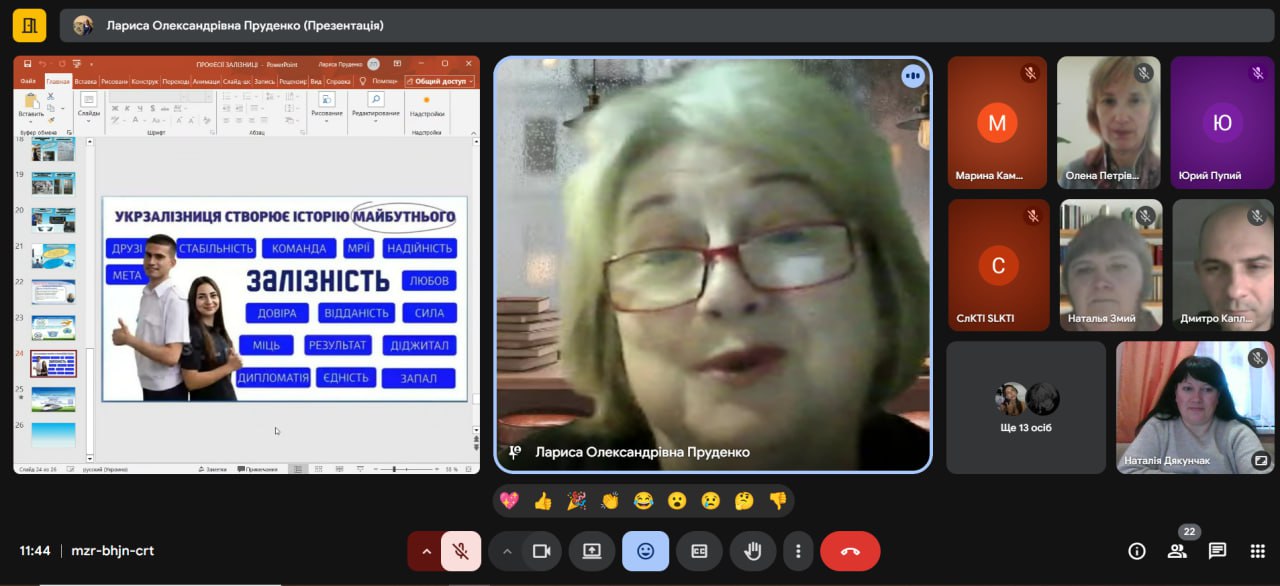Send the thumbs up reaction
This screenshot has height=586, width=1280.
(543, 501)
